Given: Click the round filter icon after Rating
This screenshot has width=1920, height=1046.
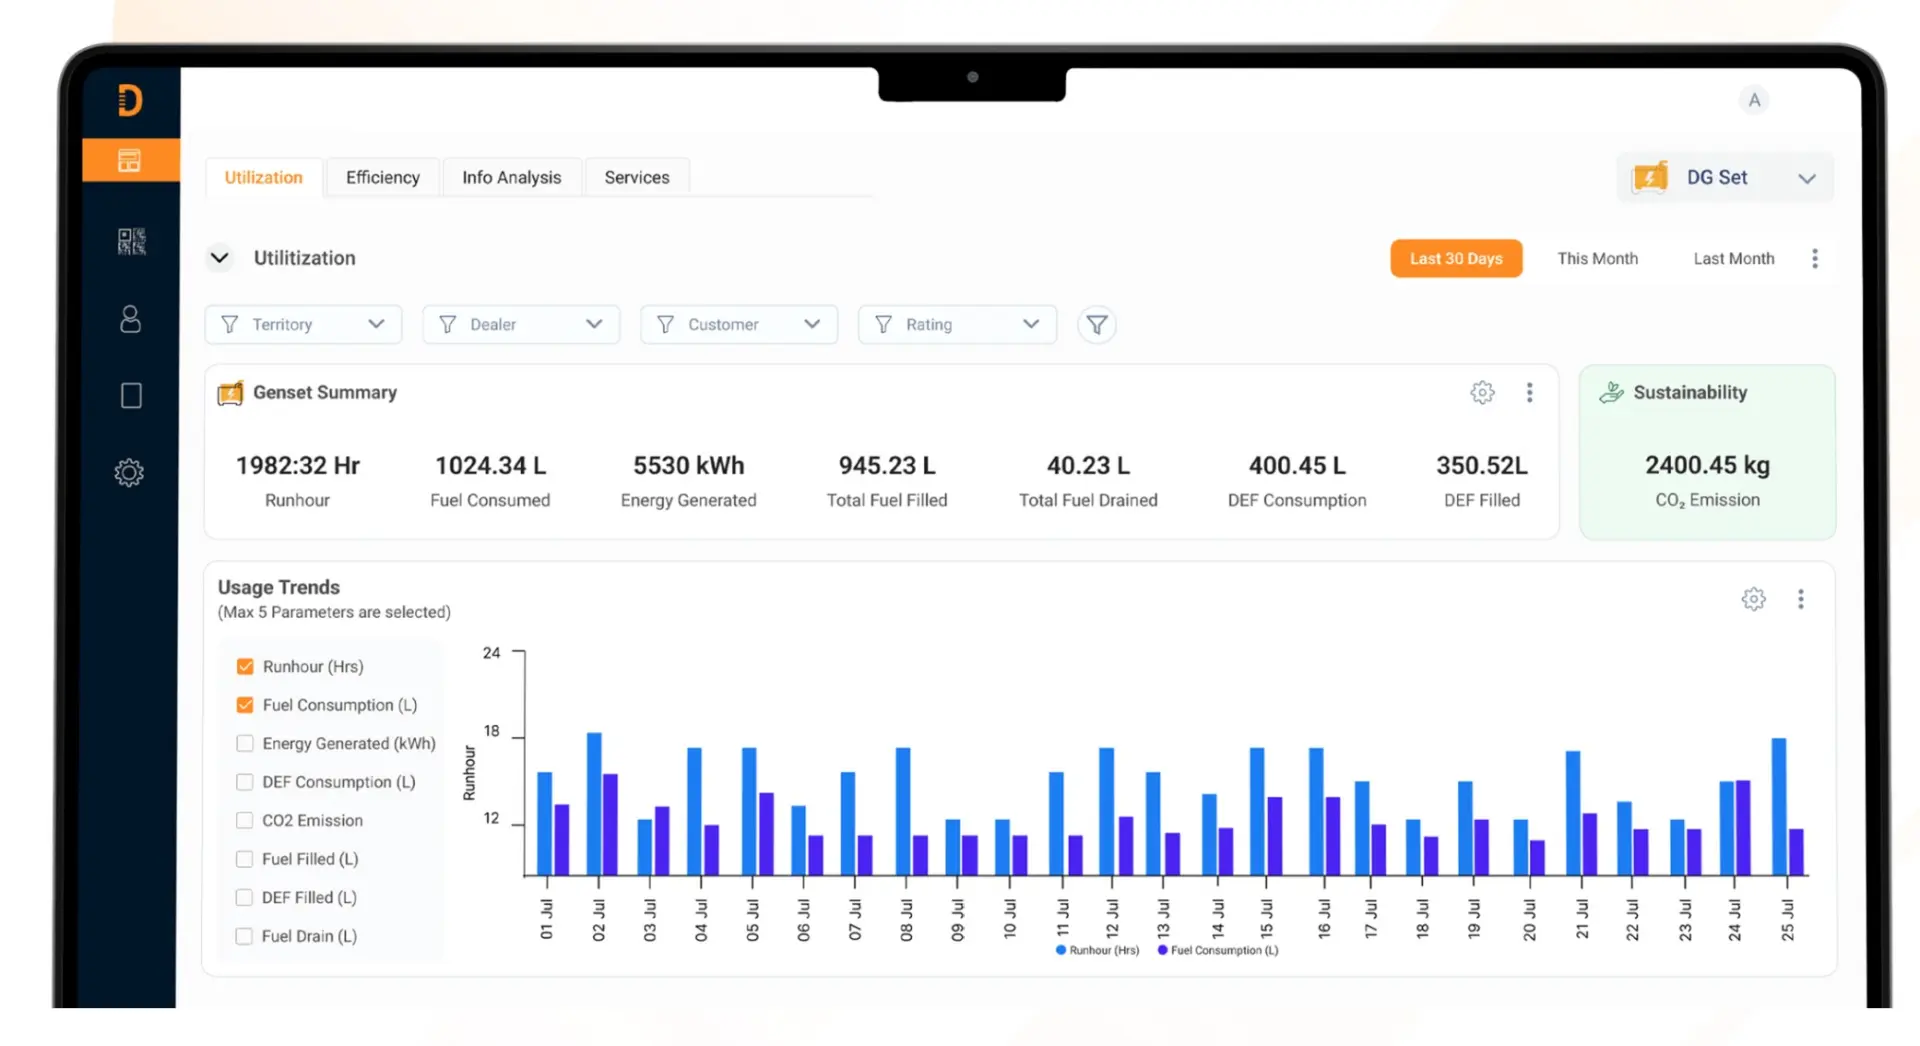Looking at the screenshot, I should pyautogui.click(x=1097, y=325).
